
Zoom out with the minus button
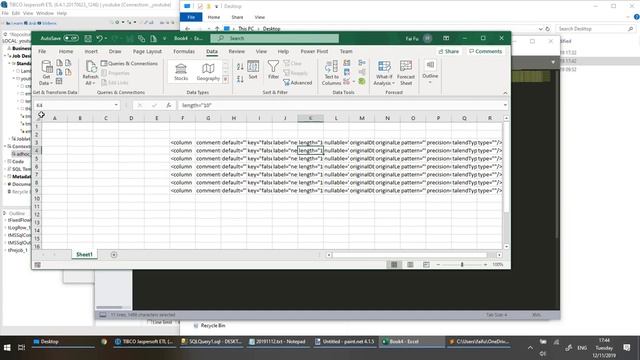(438, 264)
